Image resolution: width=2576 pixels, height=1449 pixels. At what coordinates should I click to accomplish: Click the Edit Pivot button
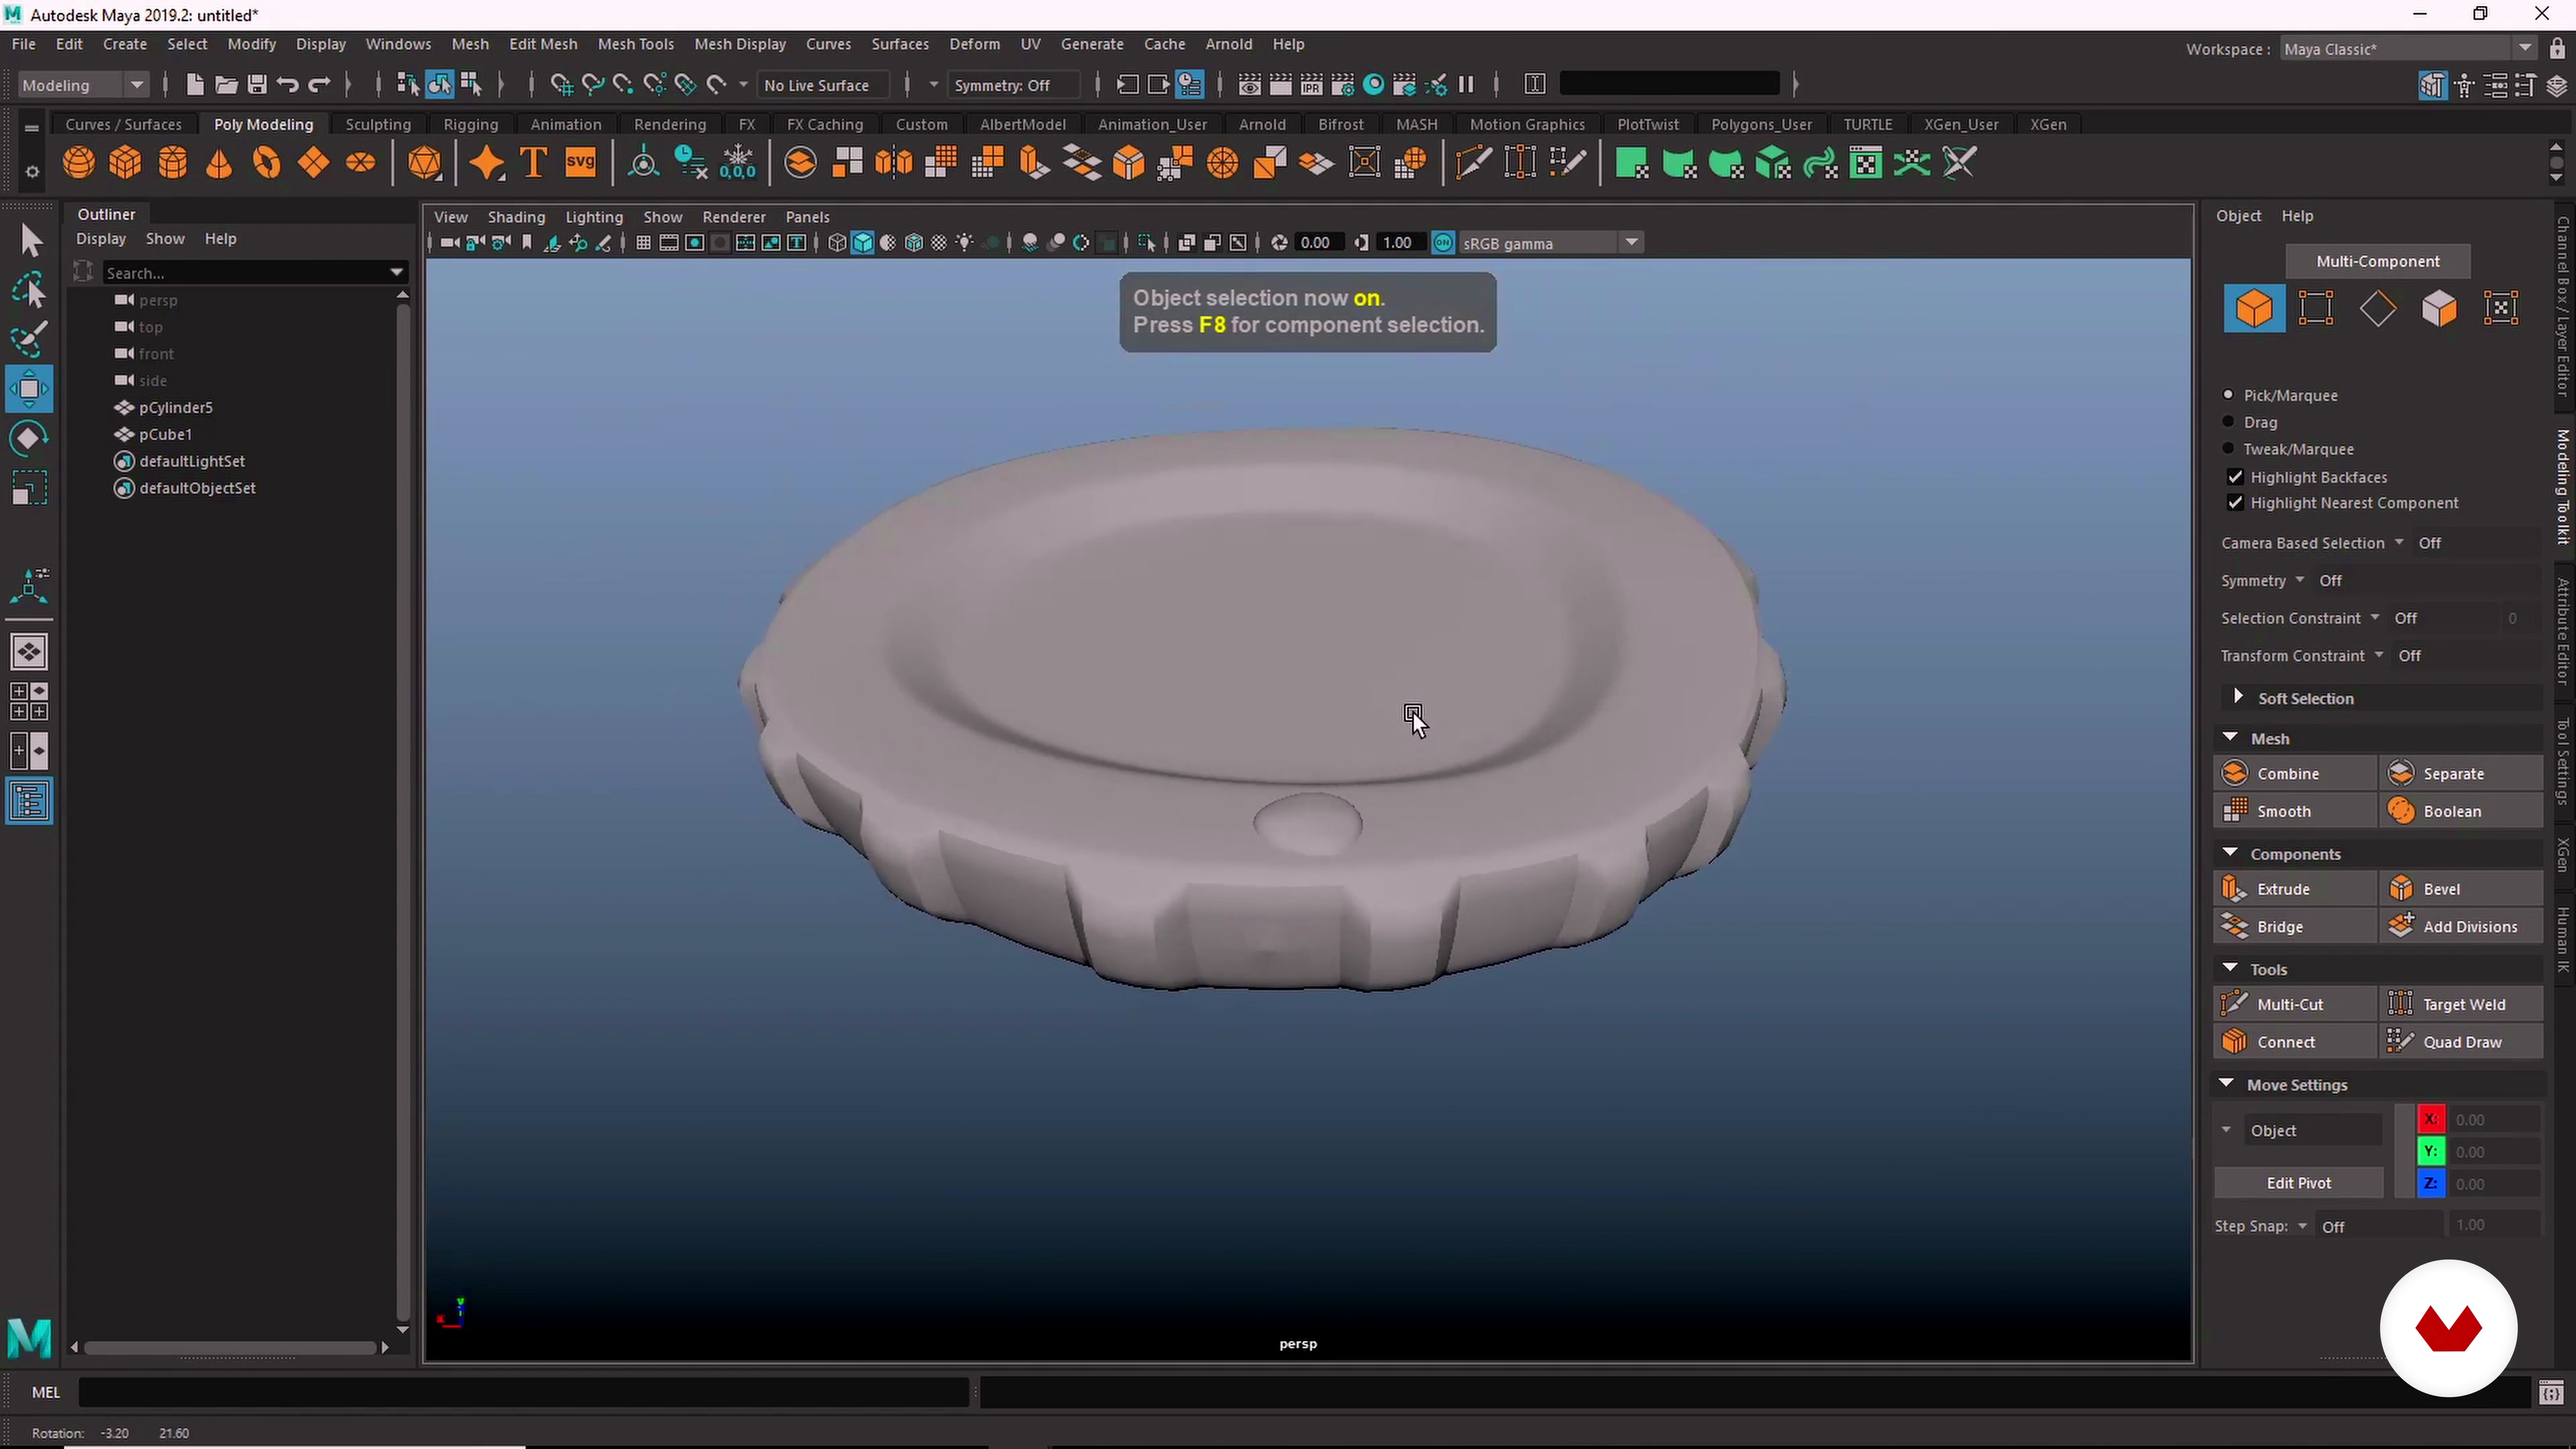click(2298, 1182)
